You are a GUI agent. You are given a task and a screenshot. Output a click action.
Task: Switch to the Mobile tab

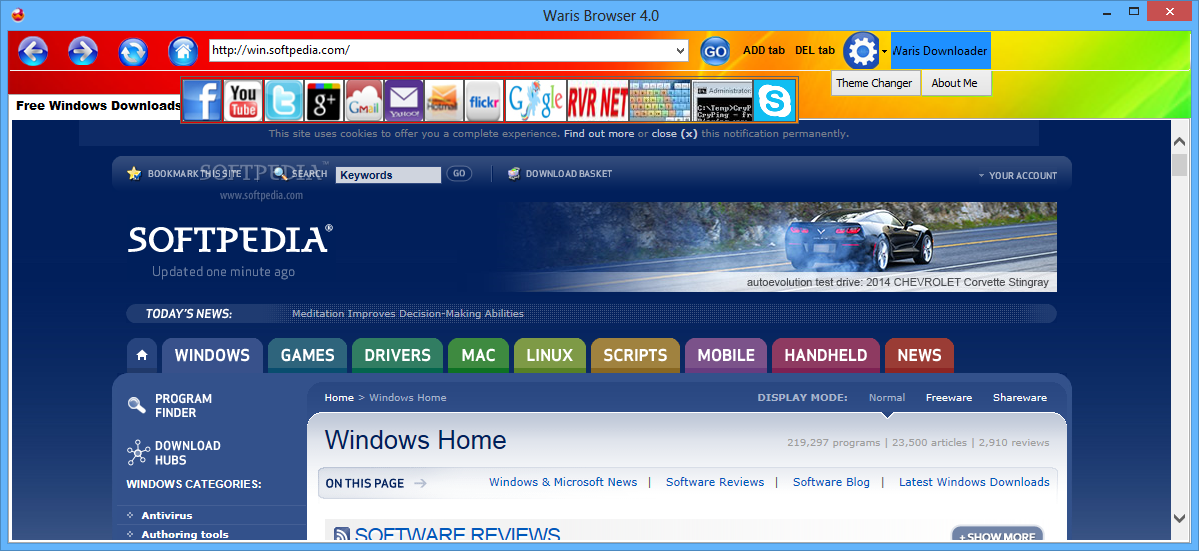[x=726, y=355]
